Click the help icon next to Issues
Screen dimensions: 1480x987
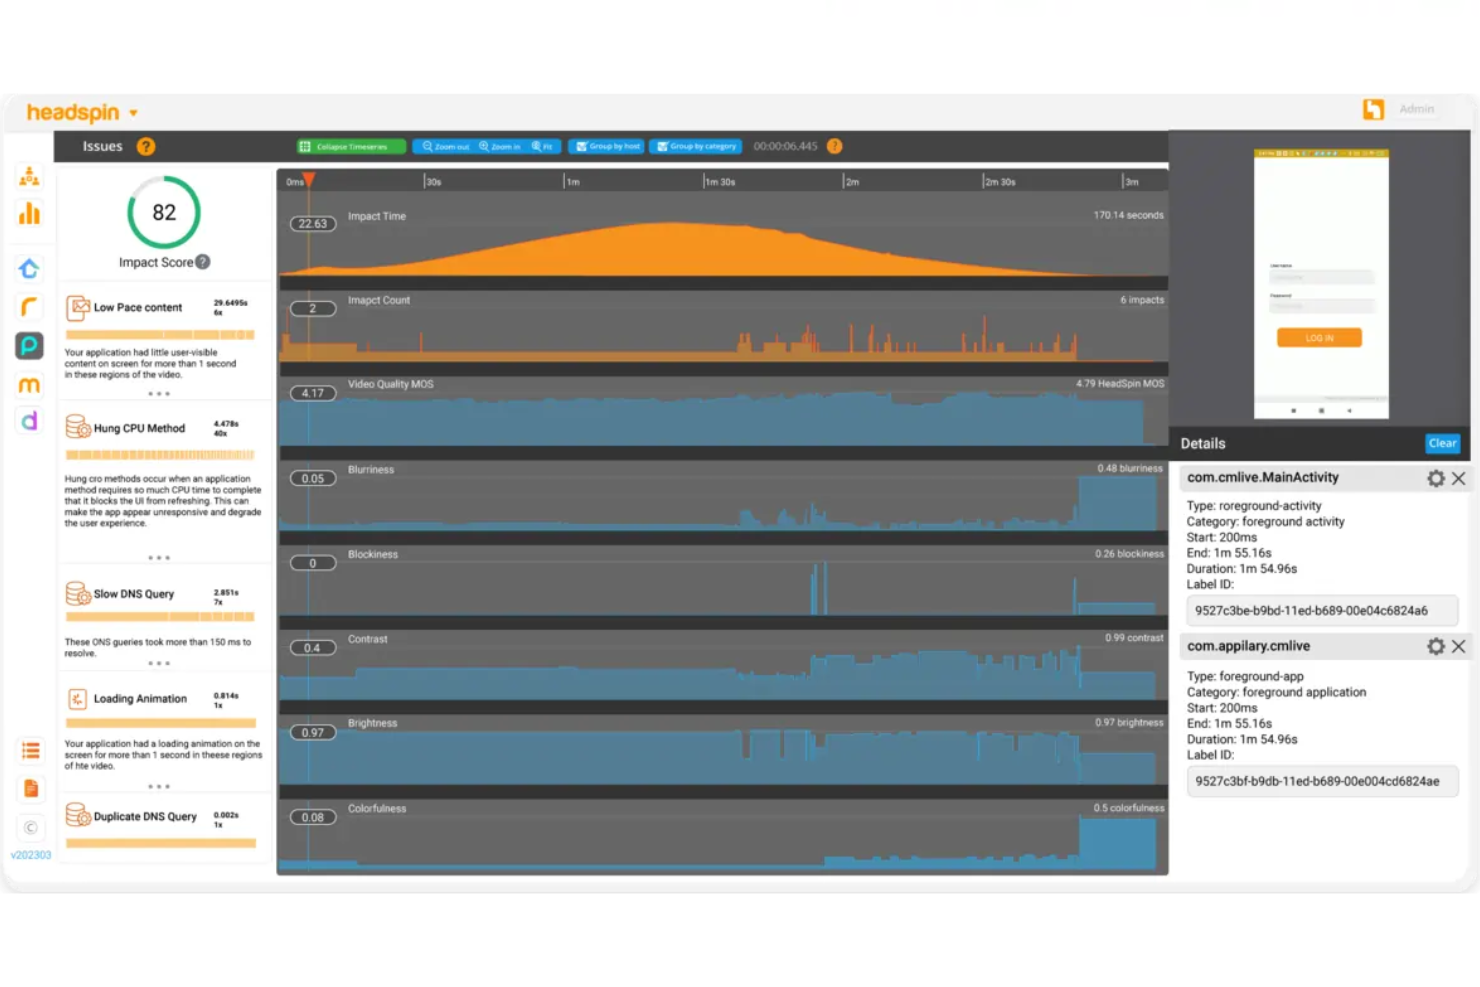click(x=146, y=146)
